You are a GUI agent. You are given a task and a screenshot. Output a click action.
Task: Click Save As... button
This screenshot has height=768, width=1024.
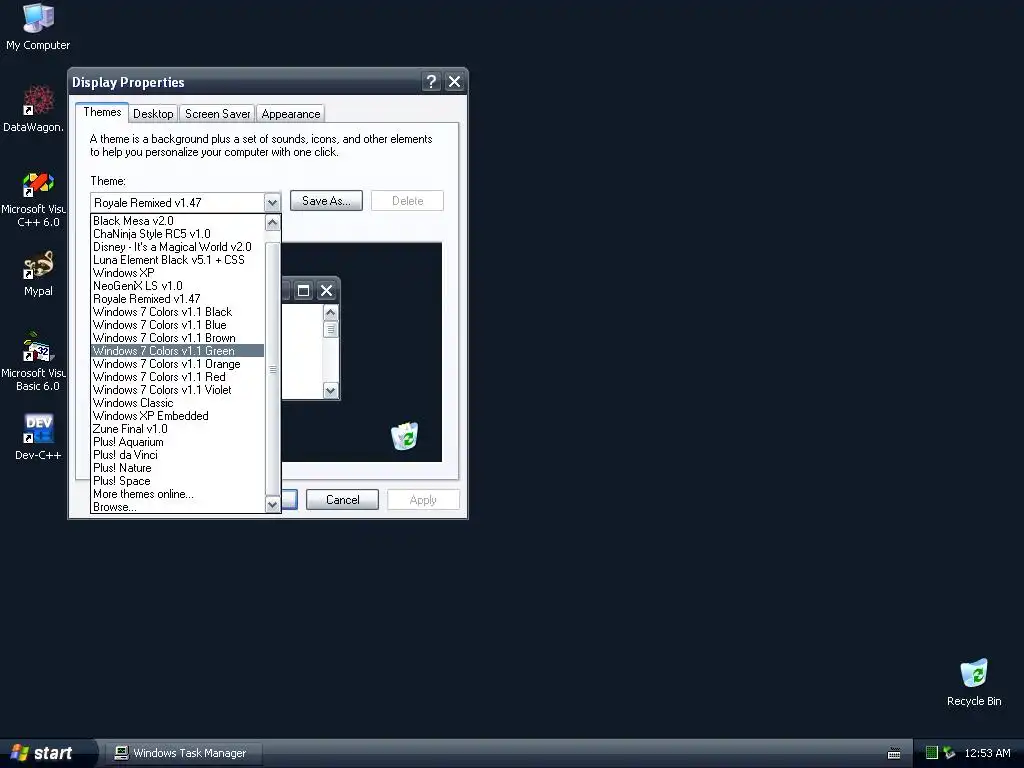click(x=326, y=201)
